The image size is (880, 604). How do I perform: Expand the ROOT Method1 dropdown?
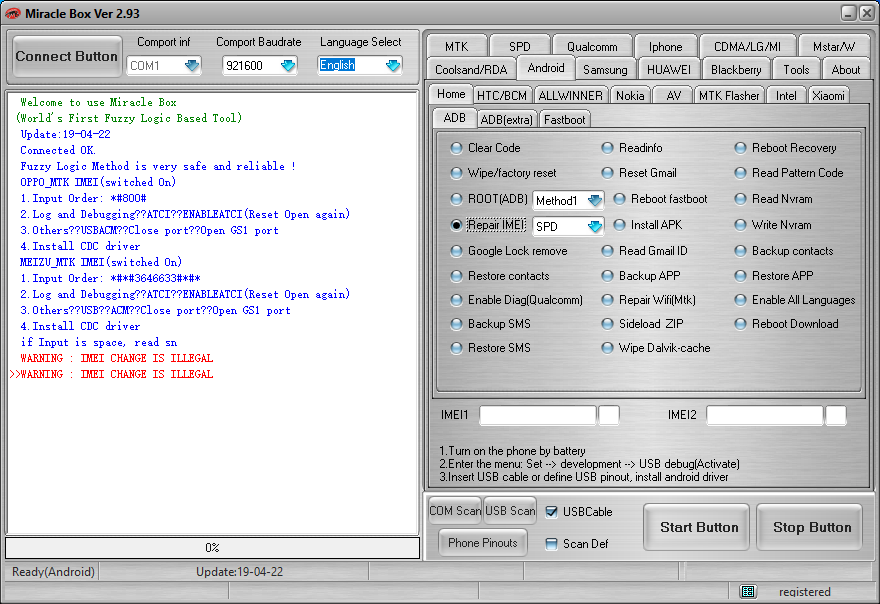pos(594,200)
